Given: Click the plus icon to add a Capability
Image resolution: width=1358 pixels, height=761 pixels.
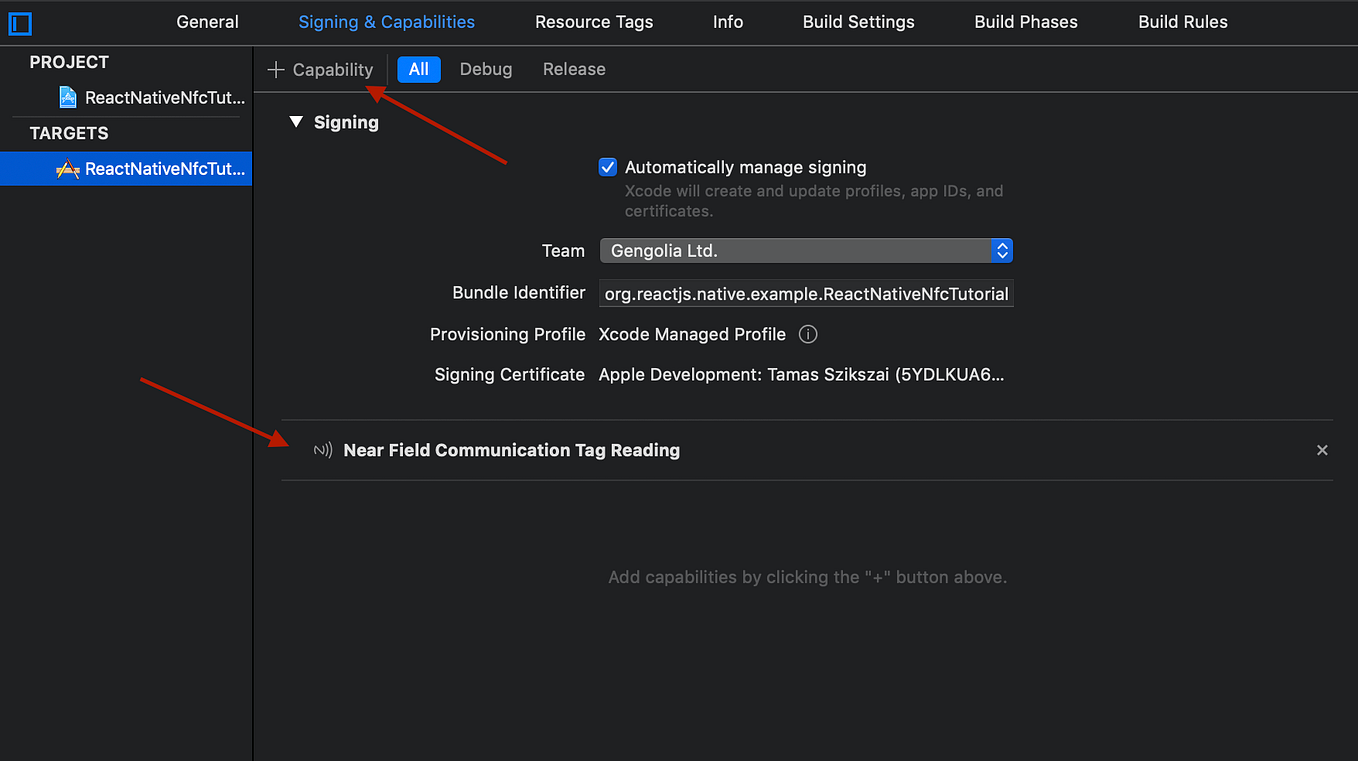Looking at the screenshot, I should pos(275,69).
